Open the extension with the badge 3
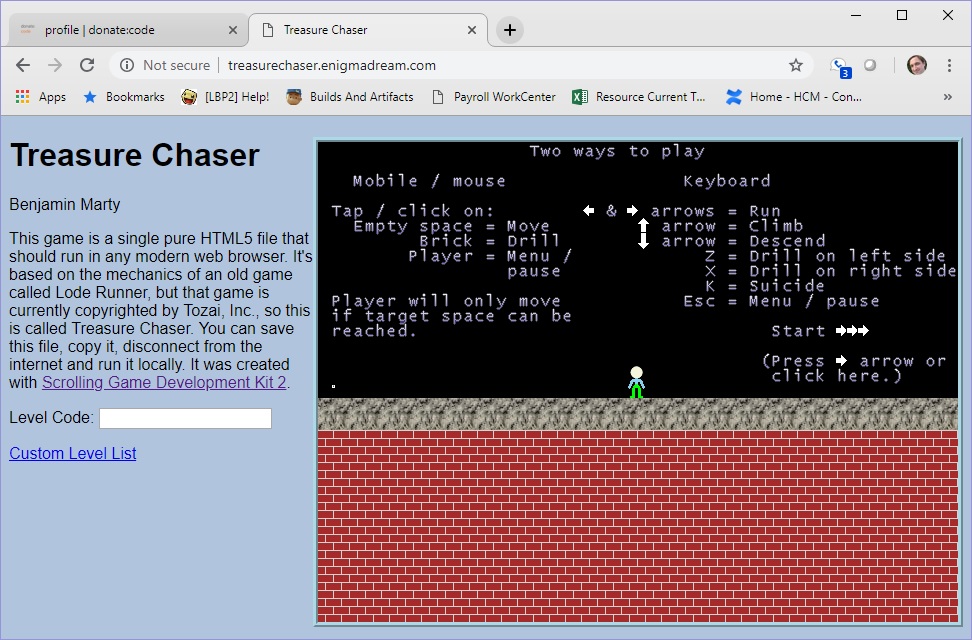The image size is (972, 640). click(839, 66)
